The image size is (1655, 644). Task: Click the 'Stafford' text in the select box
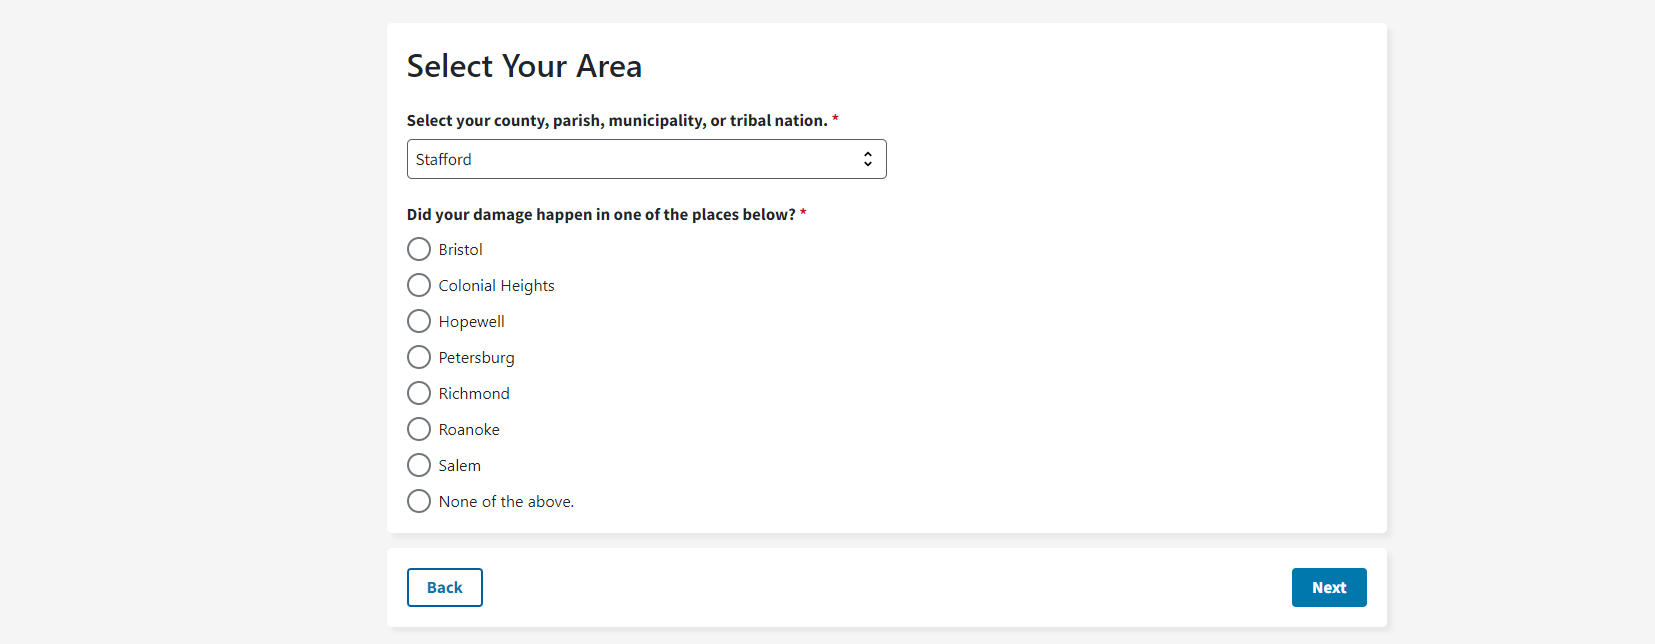click(444, 159)
